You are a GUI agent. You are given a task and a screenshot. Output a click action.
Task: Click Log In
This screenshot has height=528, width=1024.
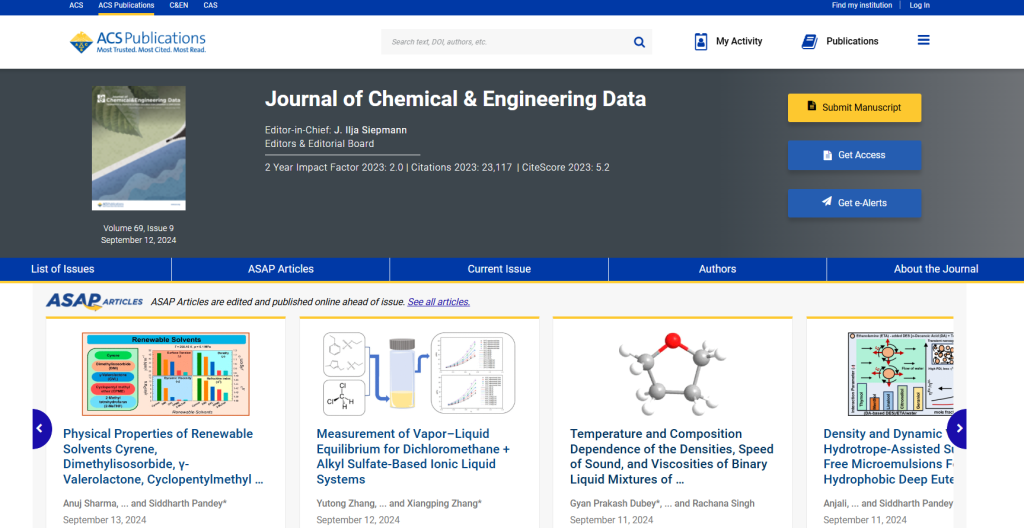pos(920,5)
